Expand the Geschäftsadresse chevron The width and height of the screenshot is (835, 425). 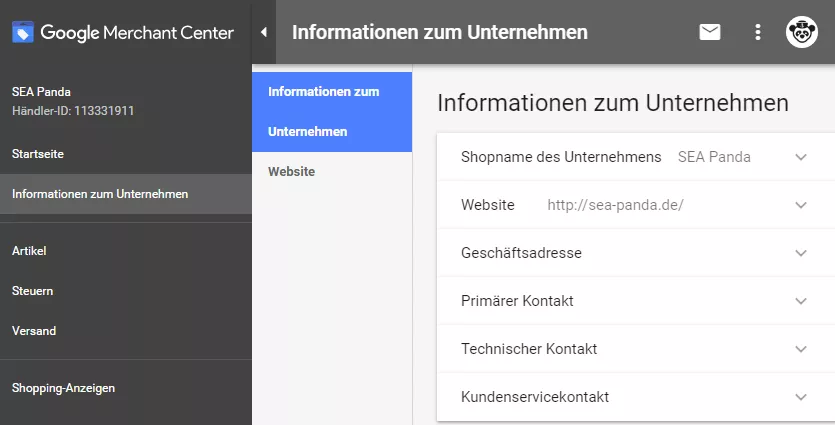click(x=801, y=253)
